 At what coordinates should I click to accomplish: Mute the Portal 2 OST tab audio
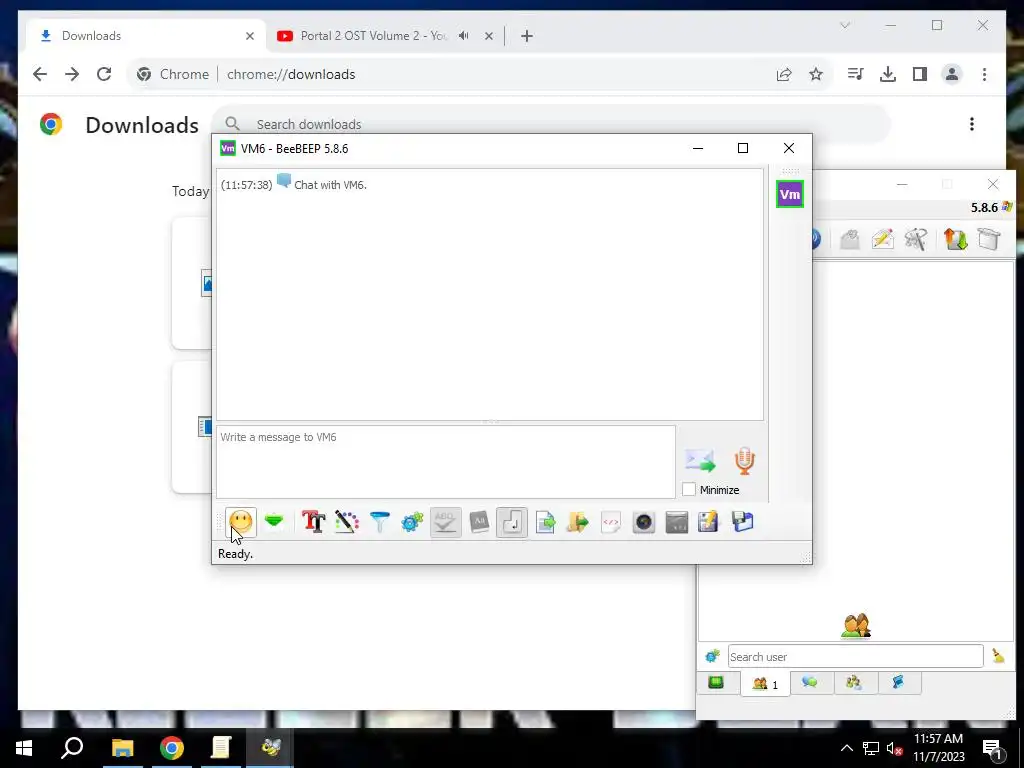coord(464,35)
